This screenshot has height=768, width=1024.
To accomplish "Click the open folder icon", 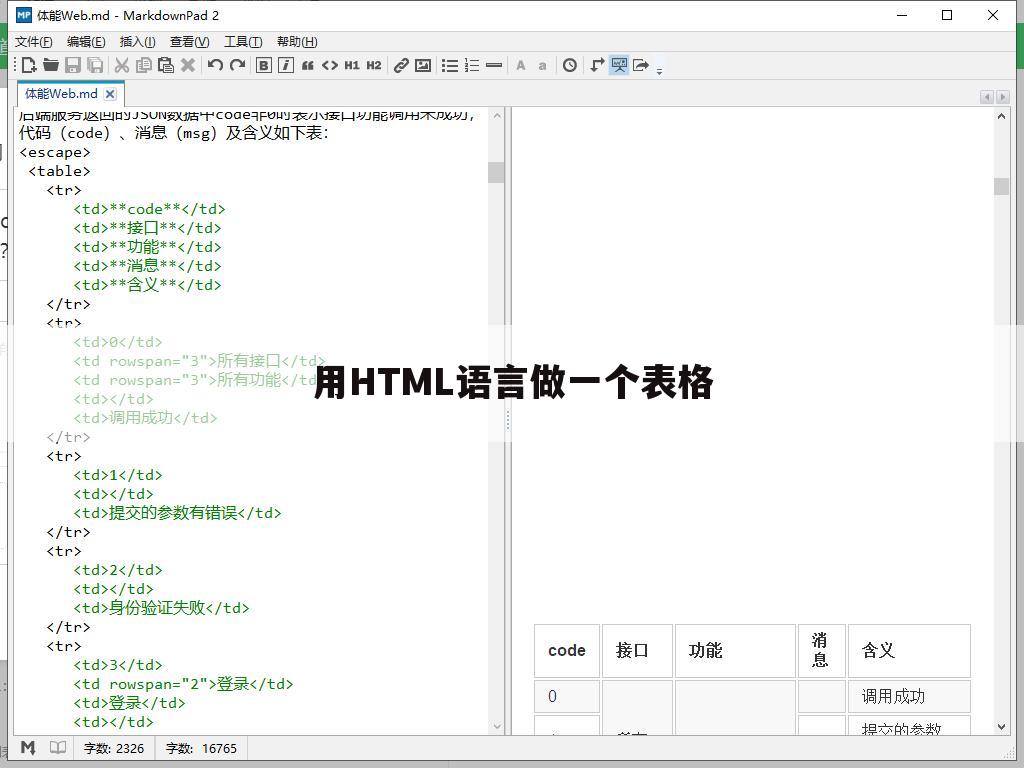I will coord(50,65).
